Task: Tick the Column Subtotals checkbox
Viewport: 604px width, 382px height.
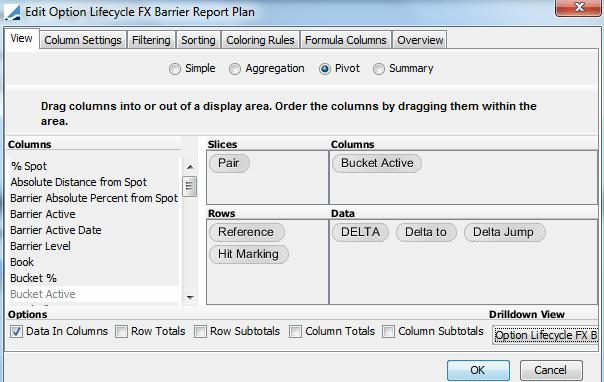Action: (388, 332)
